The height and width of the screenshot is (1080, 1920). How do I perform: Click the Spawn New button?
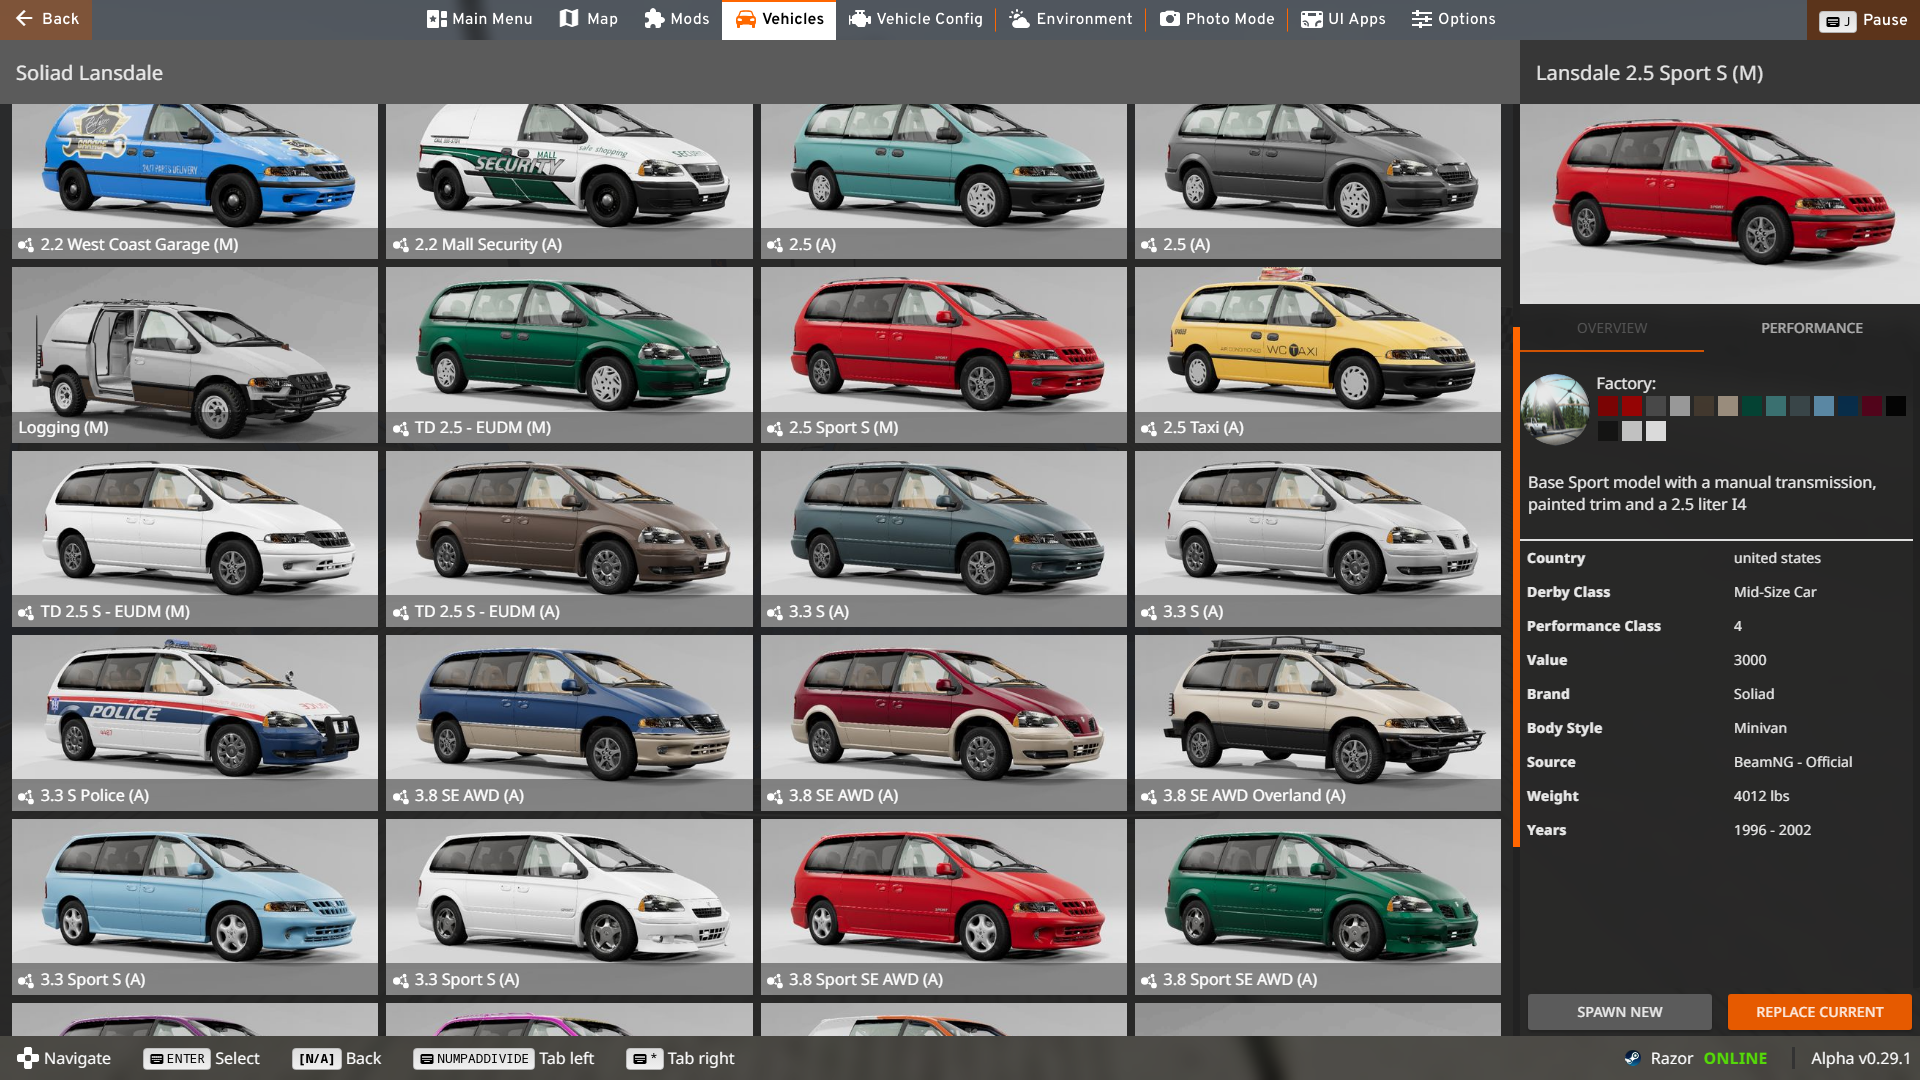pos(1619,1012)
